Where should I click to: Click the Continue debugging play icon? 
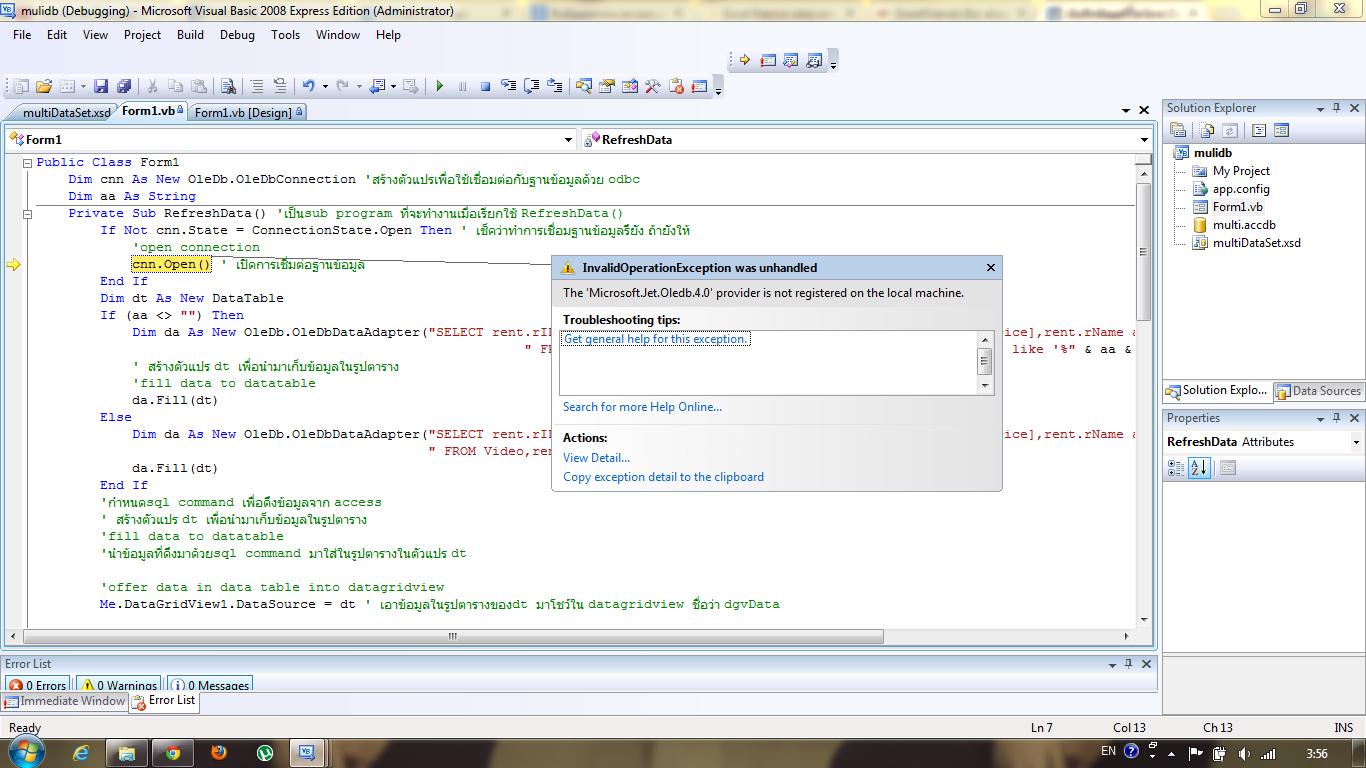[x=439, y=87]
